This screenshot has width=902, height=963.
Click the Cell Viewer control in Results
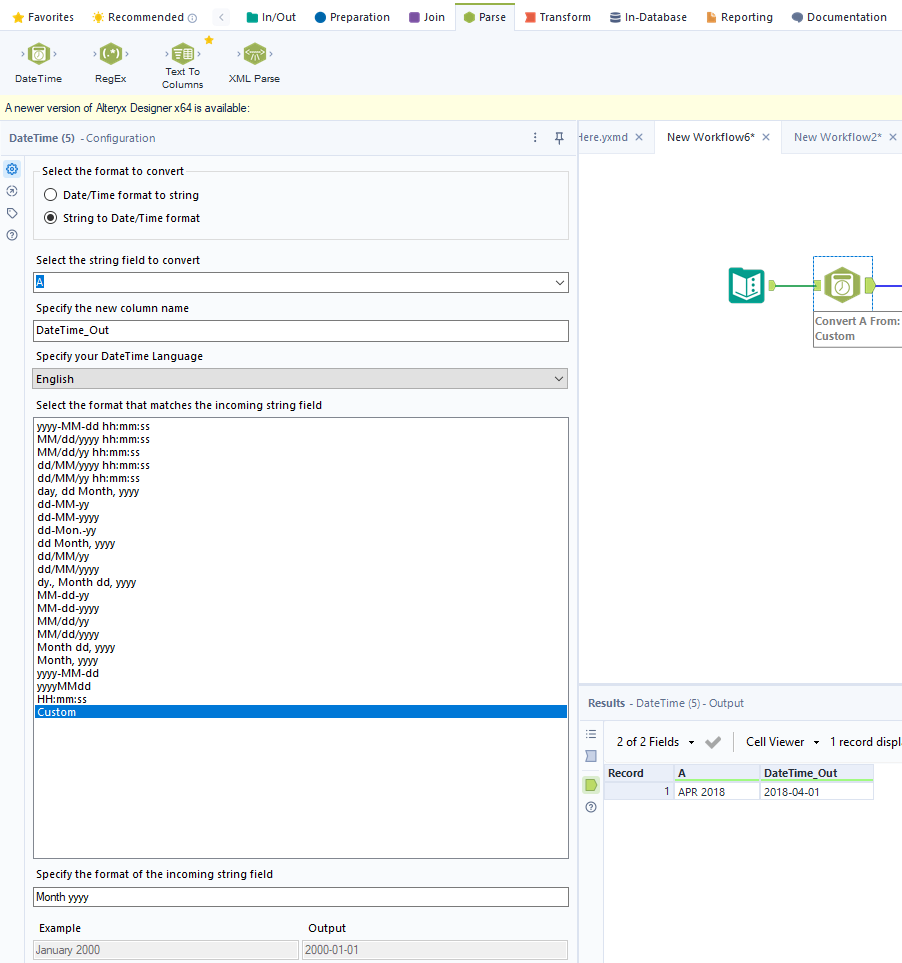(x=780, y=741)
